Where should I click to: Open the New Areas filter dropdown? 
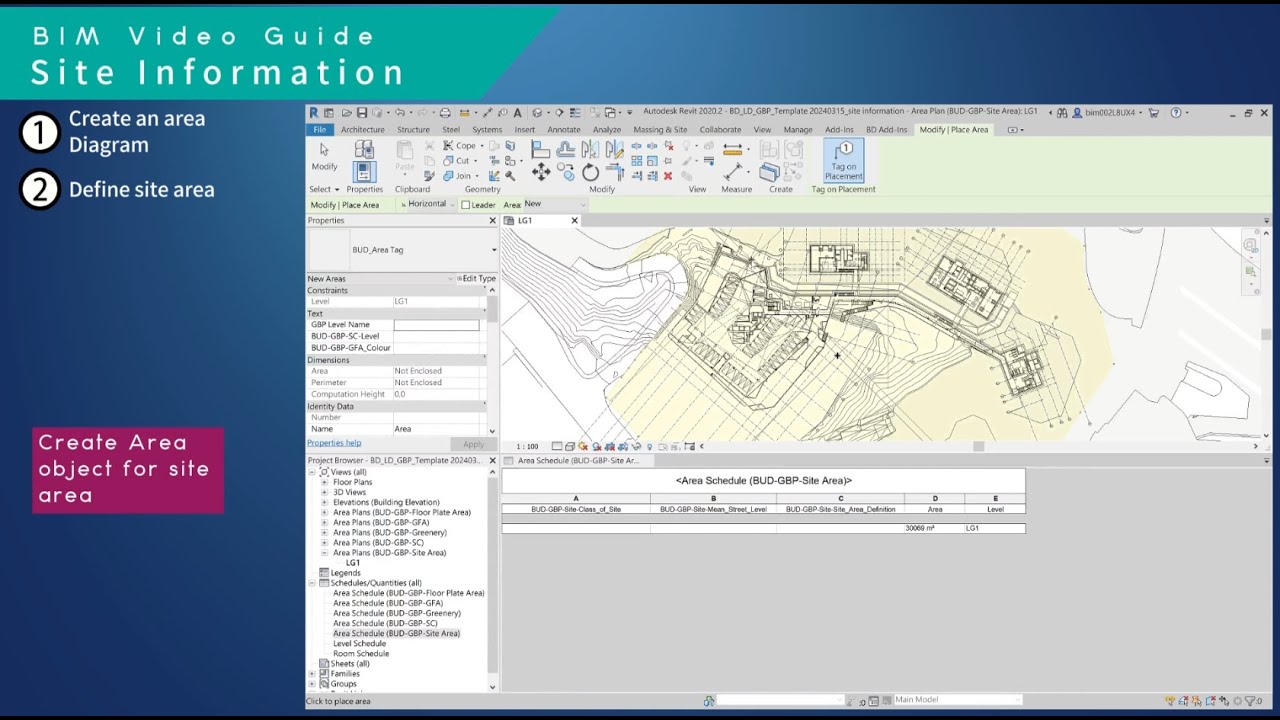(x=450, y=279)
